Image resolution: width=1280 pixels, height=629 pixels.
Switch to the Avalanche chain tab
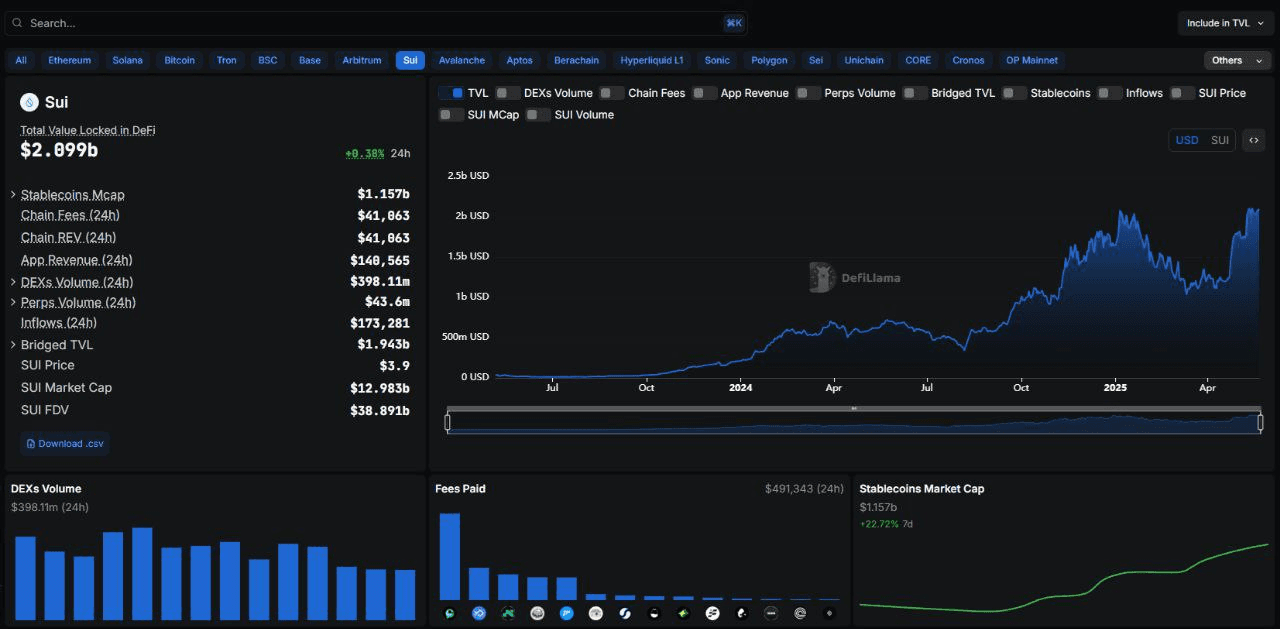point(462,60)
